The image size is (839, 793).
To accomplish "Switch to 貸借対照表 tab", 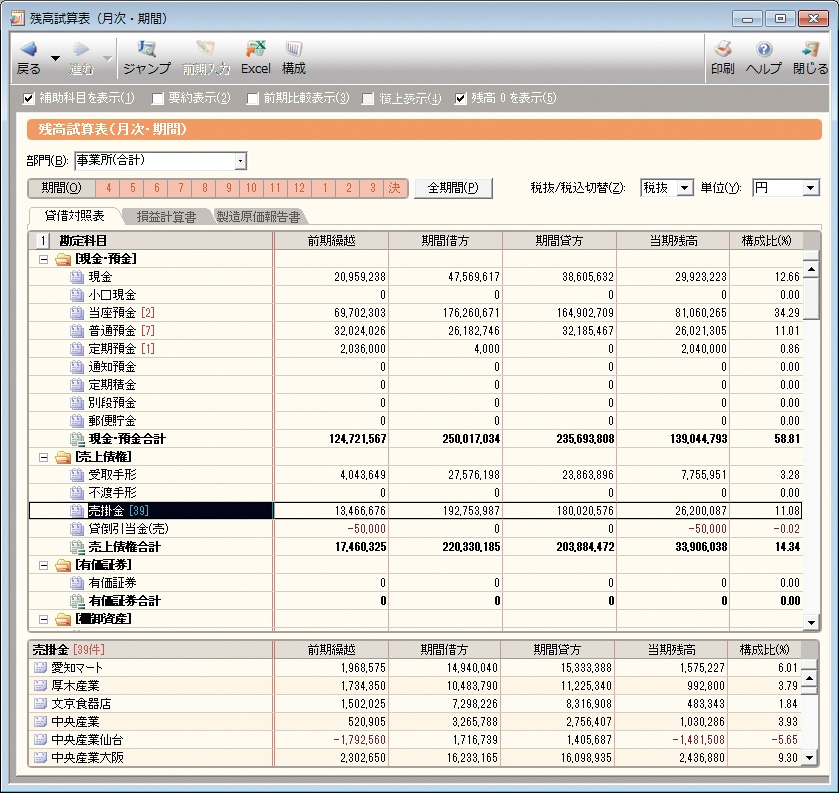I will tap(75, 216).
